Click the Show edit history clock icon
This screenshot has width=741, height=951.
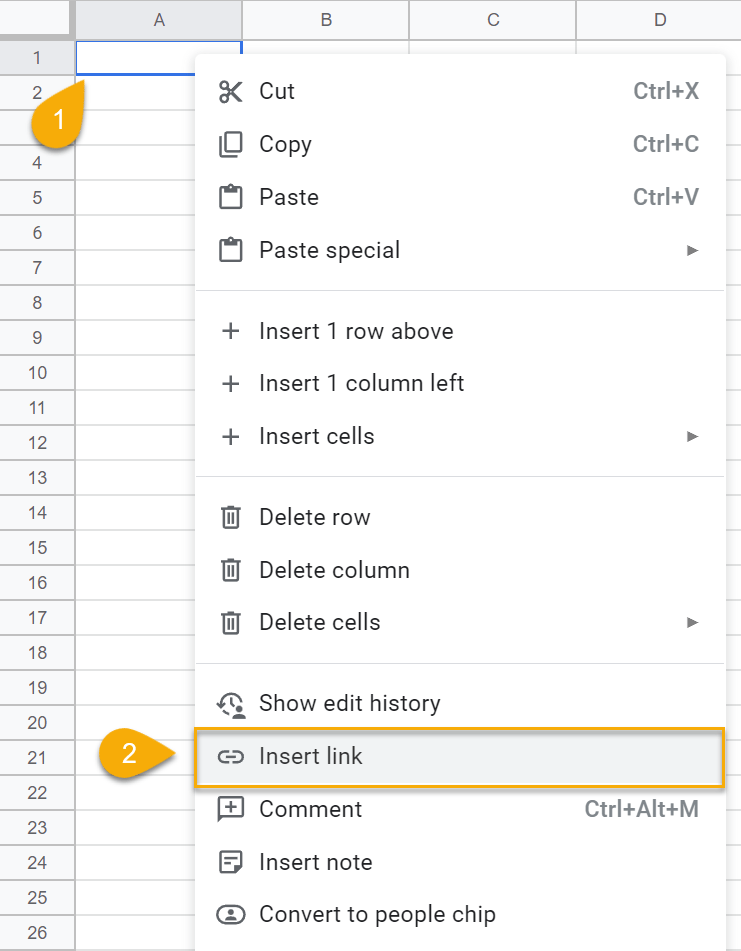pos(231,704)
